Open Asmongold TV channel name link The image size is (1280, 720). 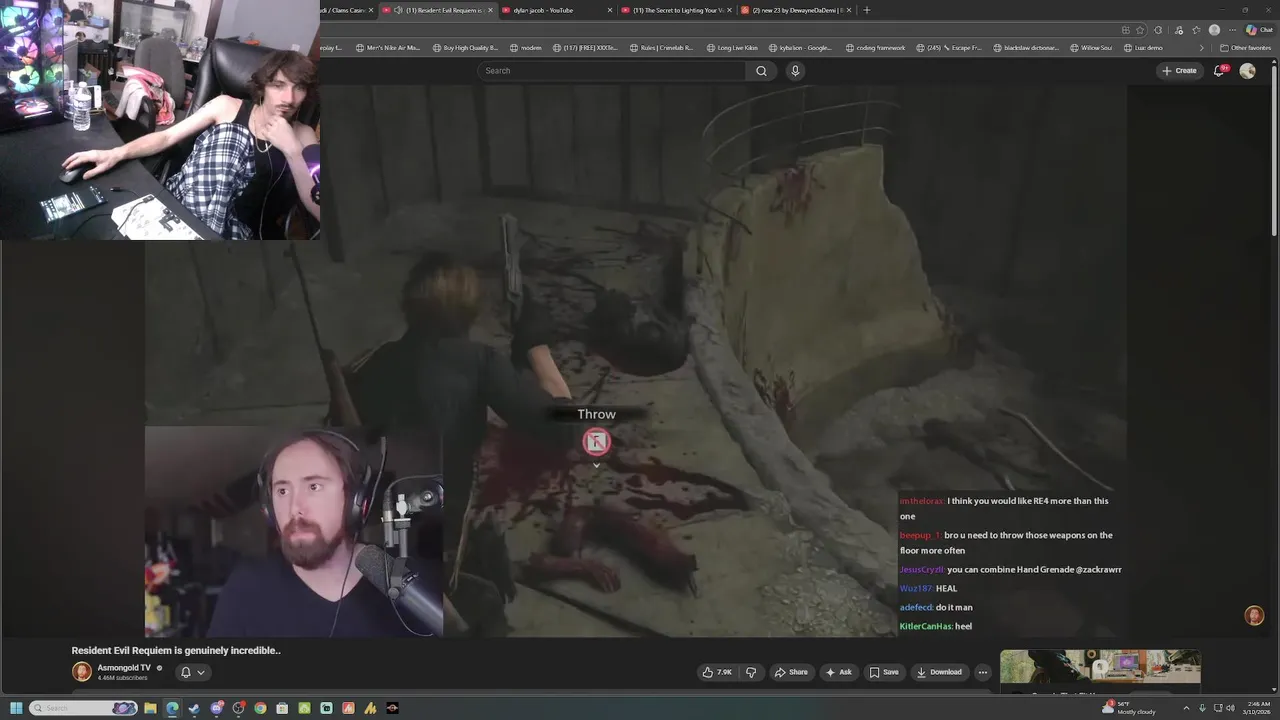(x=124, y=668)
